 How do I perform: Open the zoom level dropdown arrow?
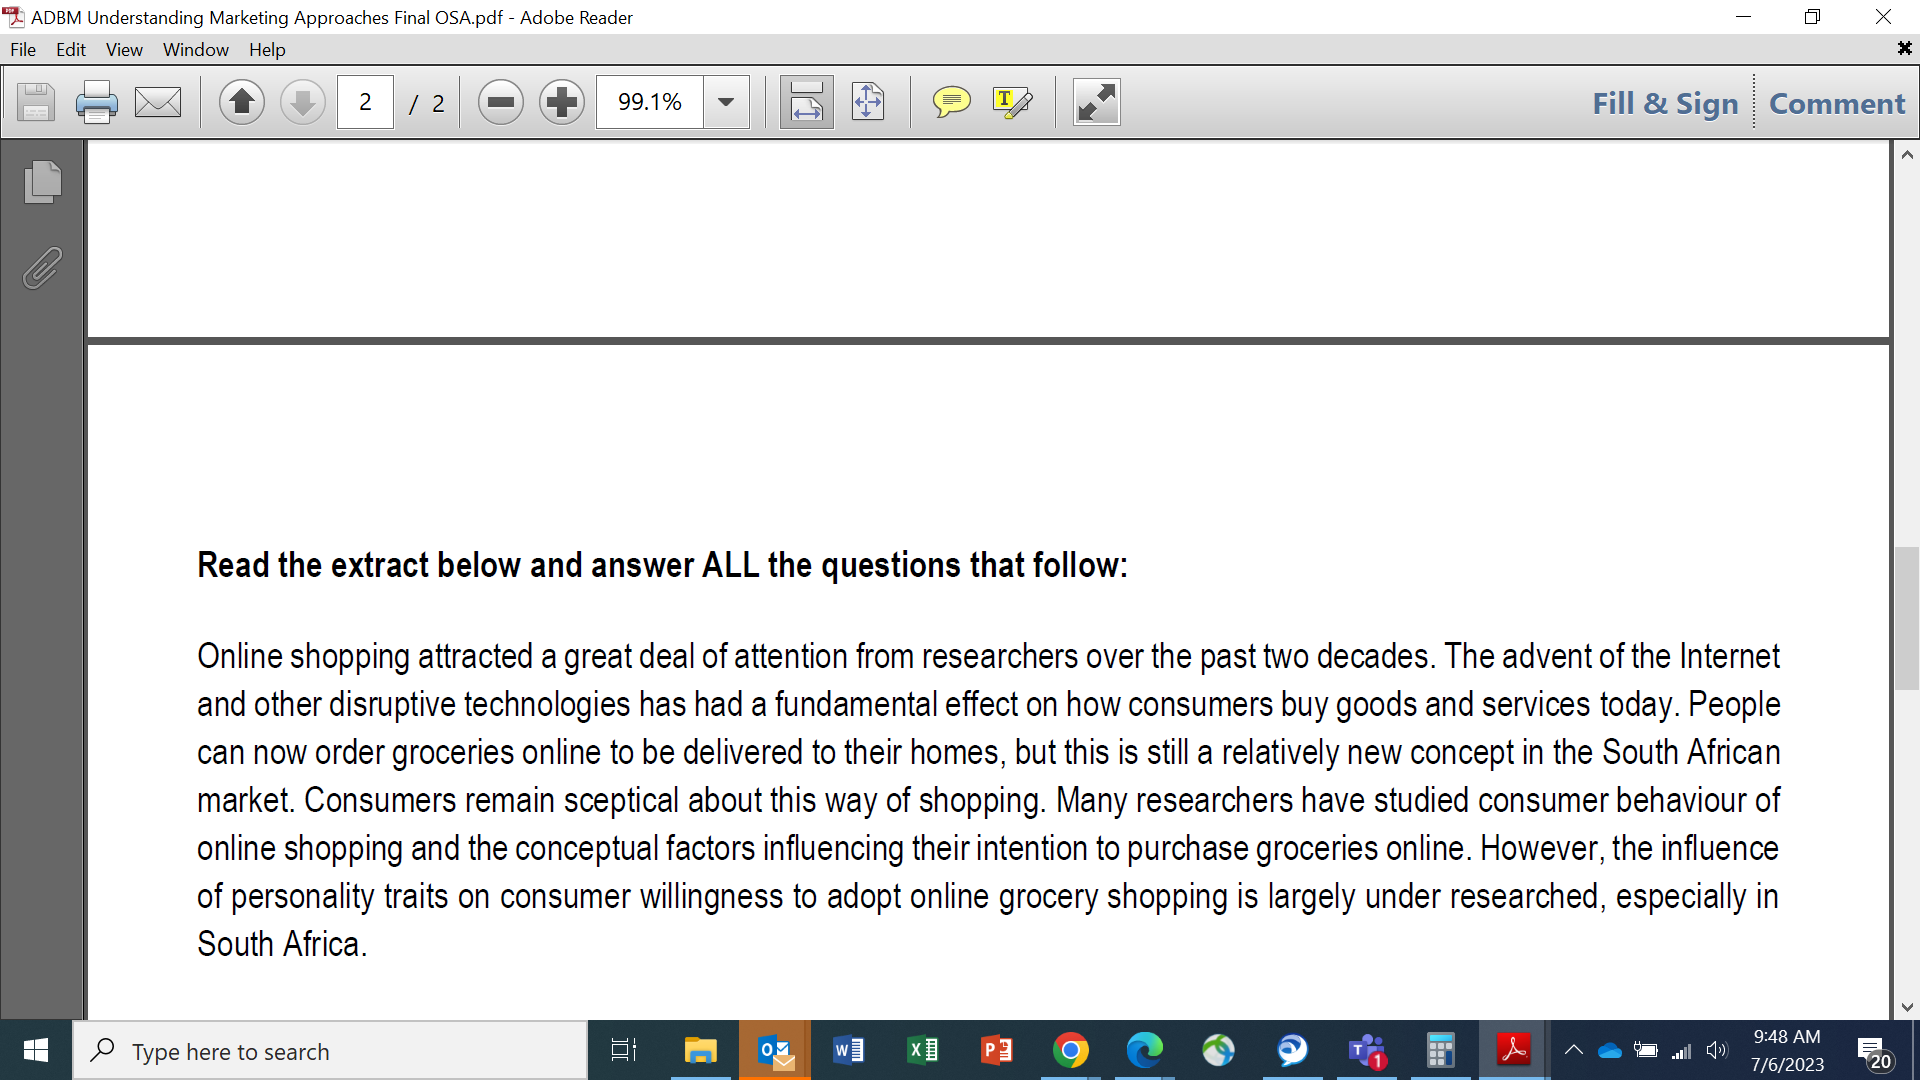[x=727, y=102]
